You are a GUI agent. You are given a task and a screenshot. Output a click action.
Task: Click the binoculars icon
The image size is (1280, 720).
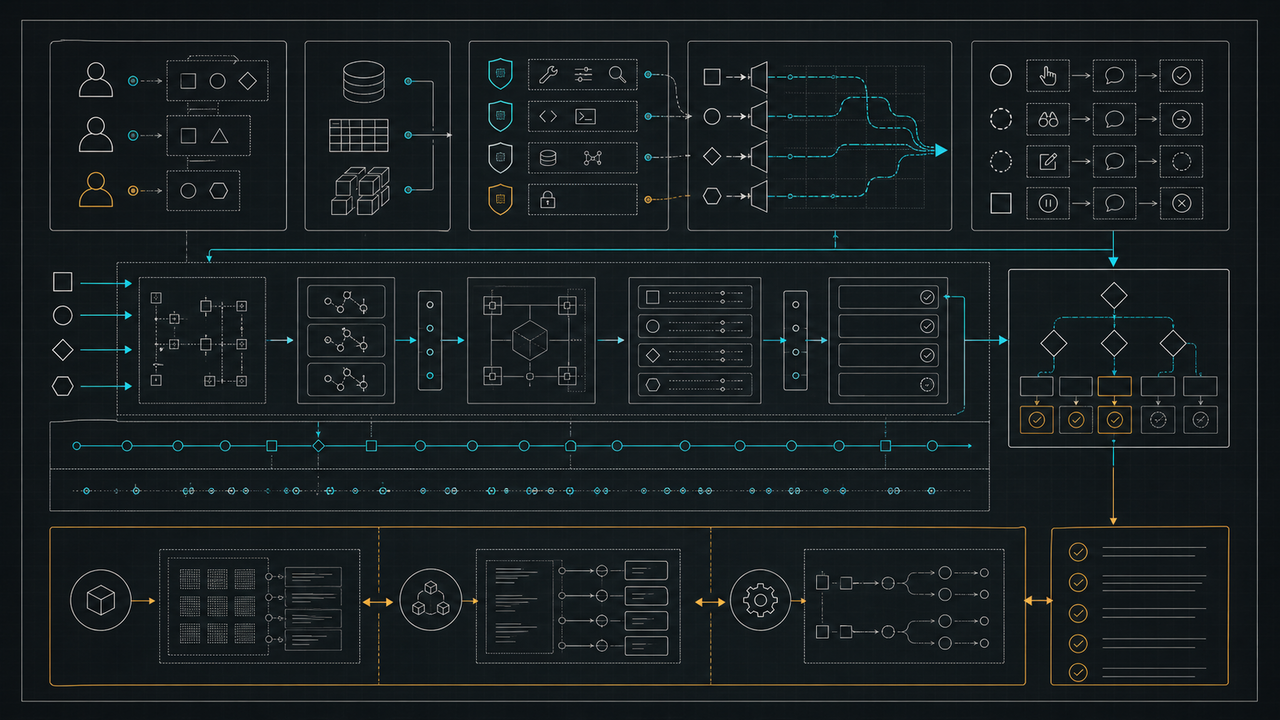1048,119
